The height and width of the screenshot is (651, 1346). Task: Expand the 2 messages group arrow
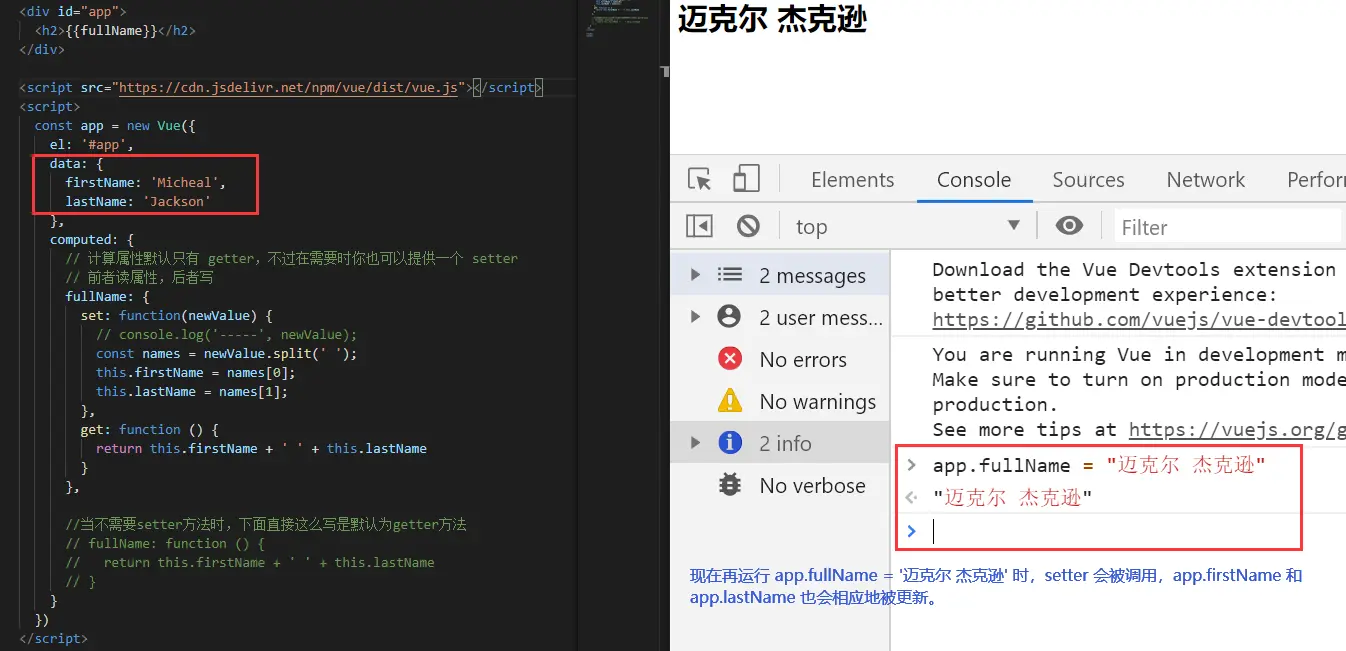tap(695, 275)
